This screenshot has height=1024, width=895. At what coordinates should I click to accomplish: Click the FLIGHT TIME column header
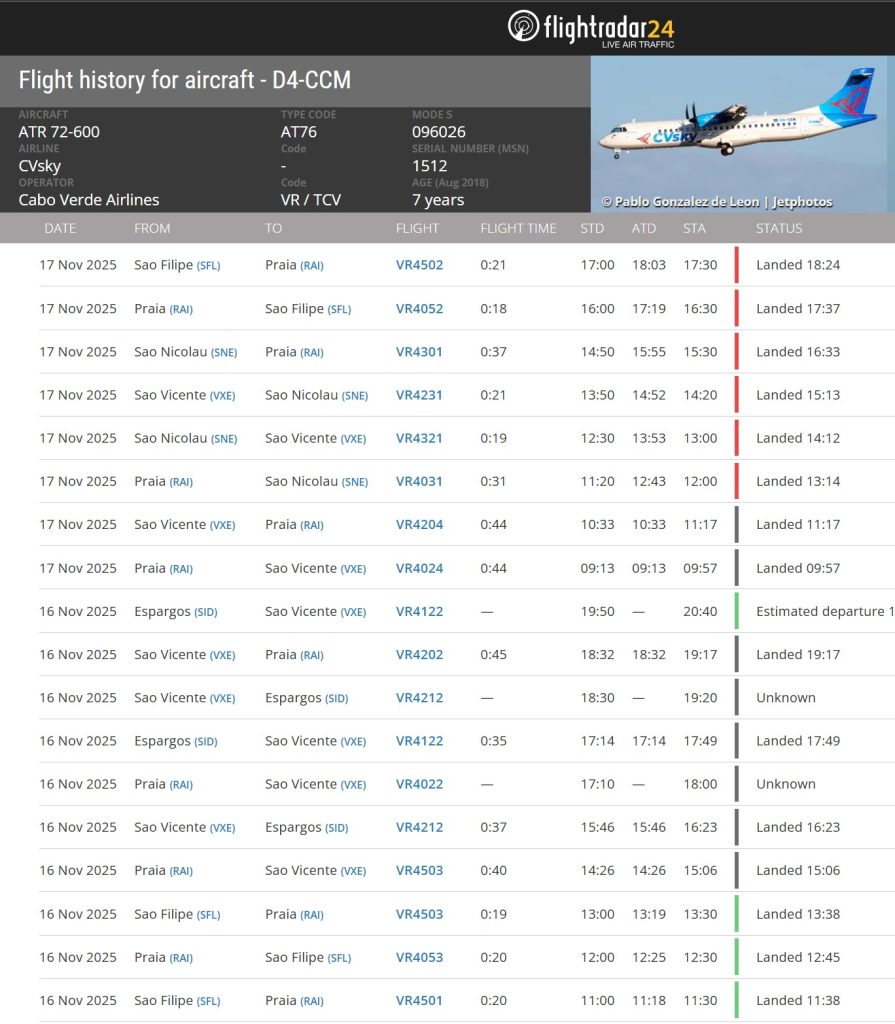click(518, 228)
